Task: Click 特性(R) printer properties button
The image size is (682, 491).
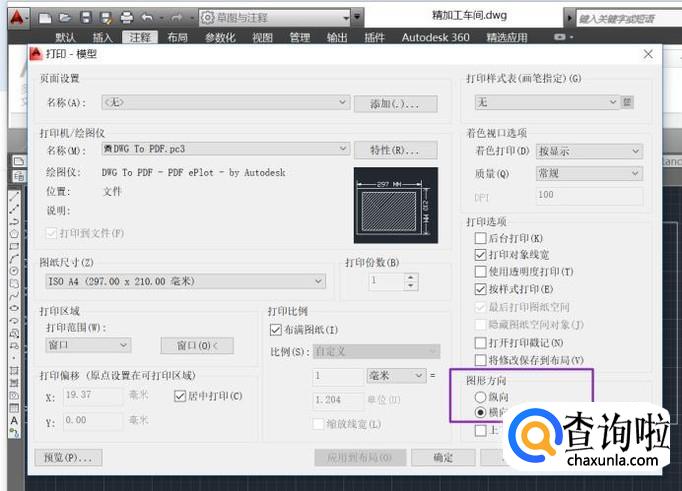Action: pos(395,150)
